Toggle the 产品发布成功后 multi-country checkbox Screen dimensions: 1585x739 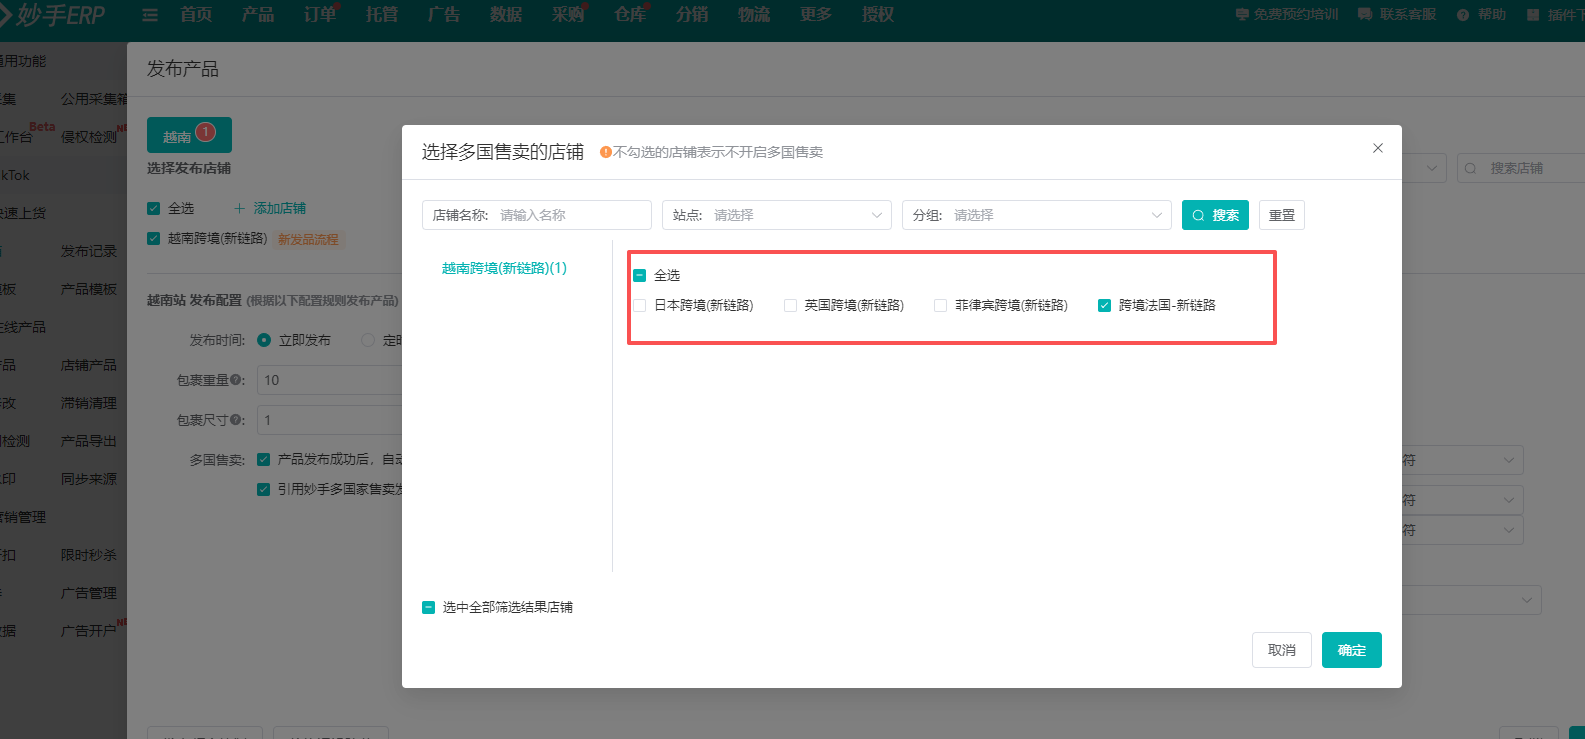(263, 459)
